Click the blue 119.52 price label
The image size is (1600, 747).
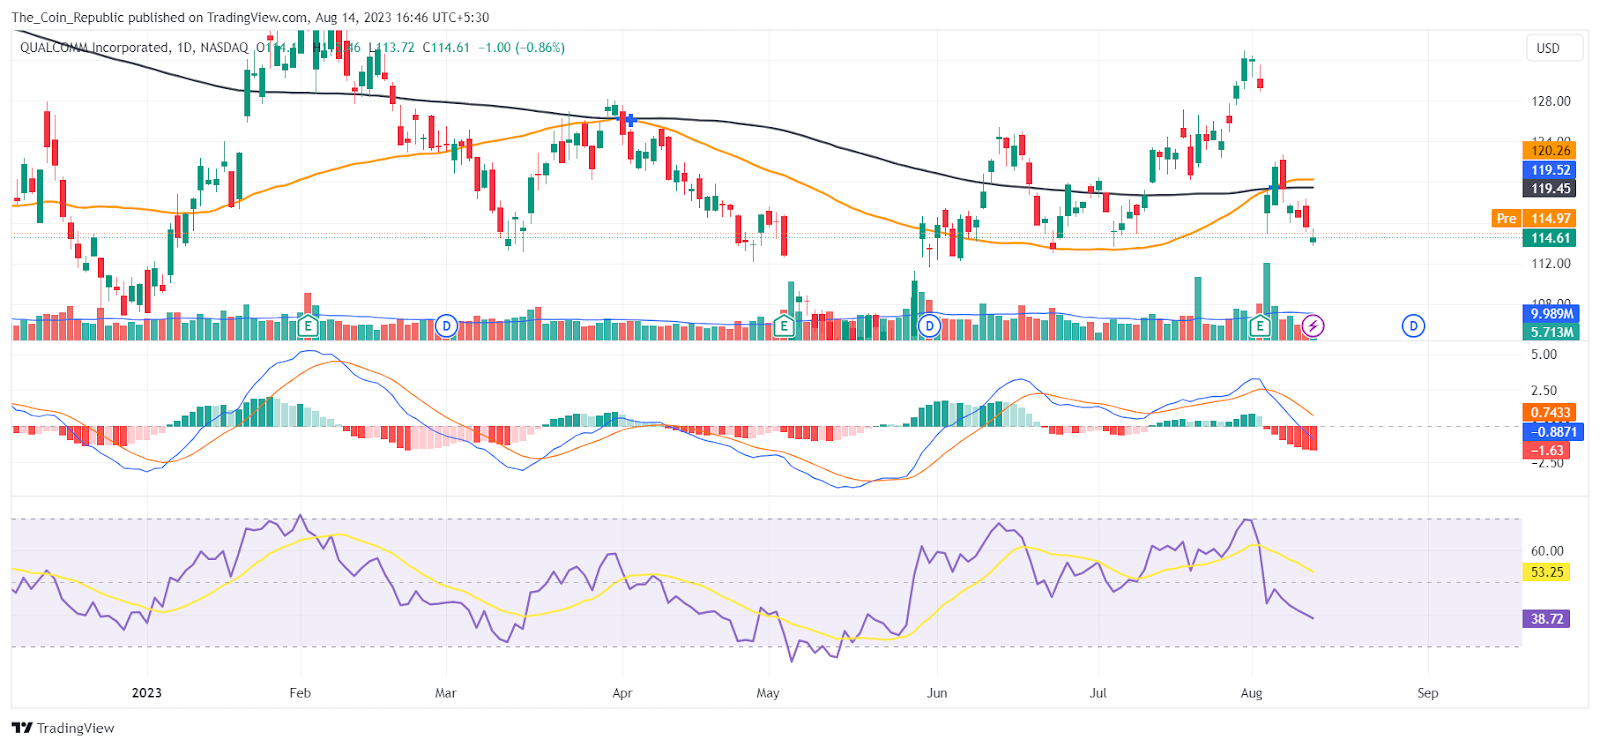pos(1551,170)
